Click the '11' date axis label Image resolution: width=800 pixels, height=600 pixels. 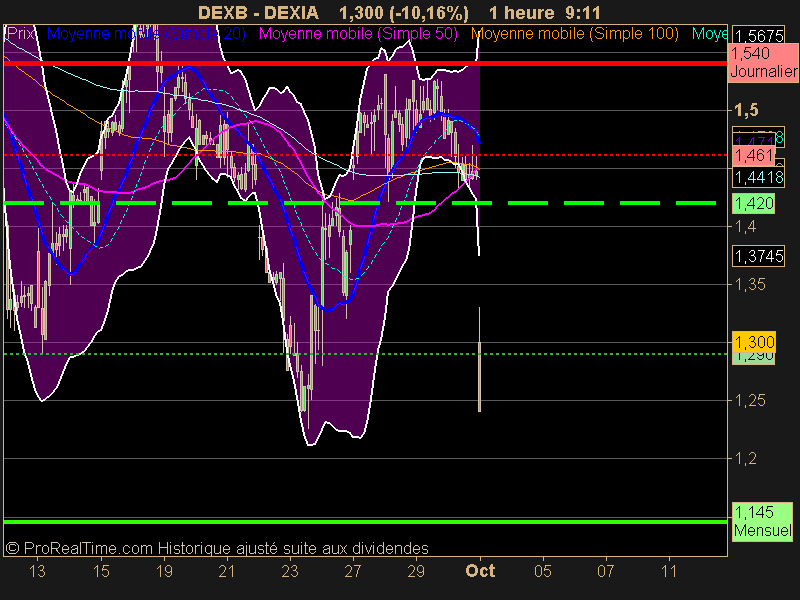tap(669, 571)
